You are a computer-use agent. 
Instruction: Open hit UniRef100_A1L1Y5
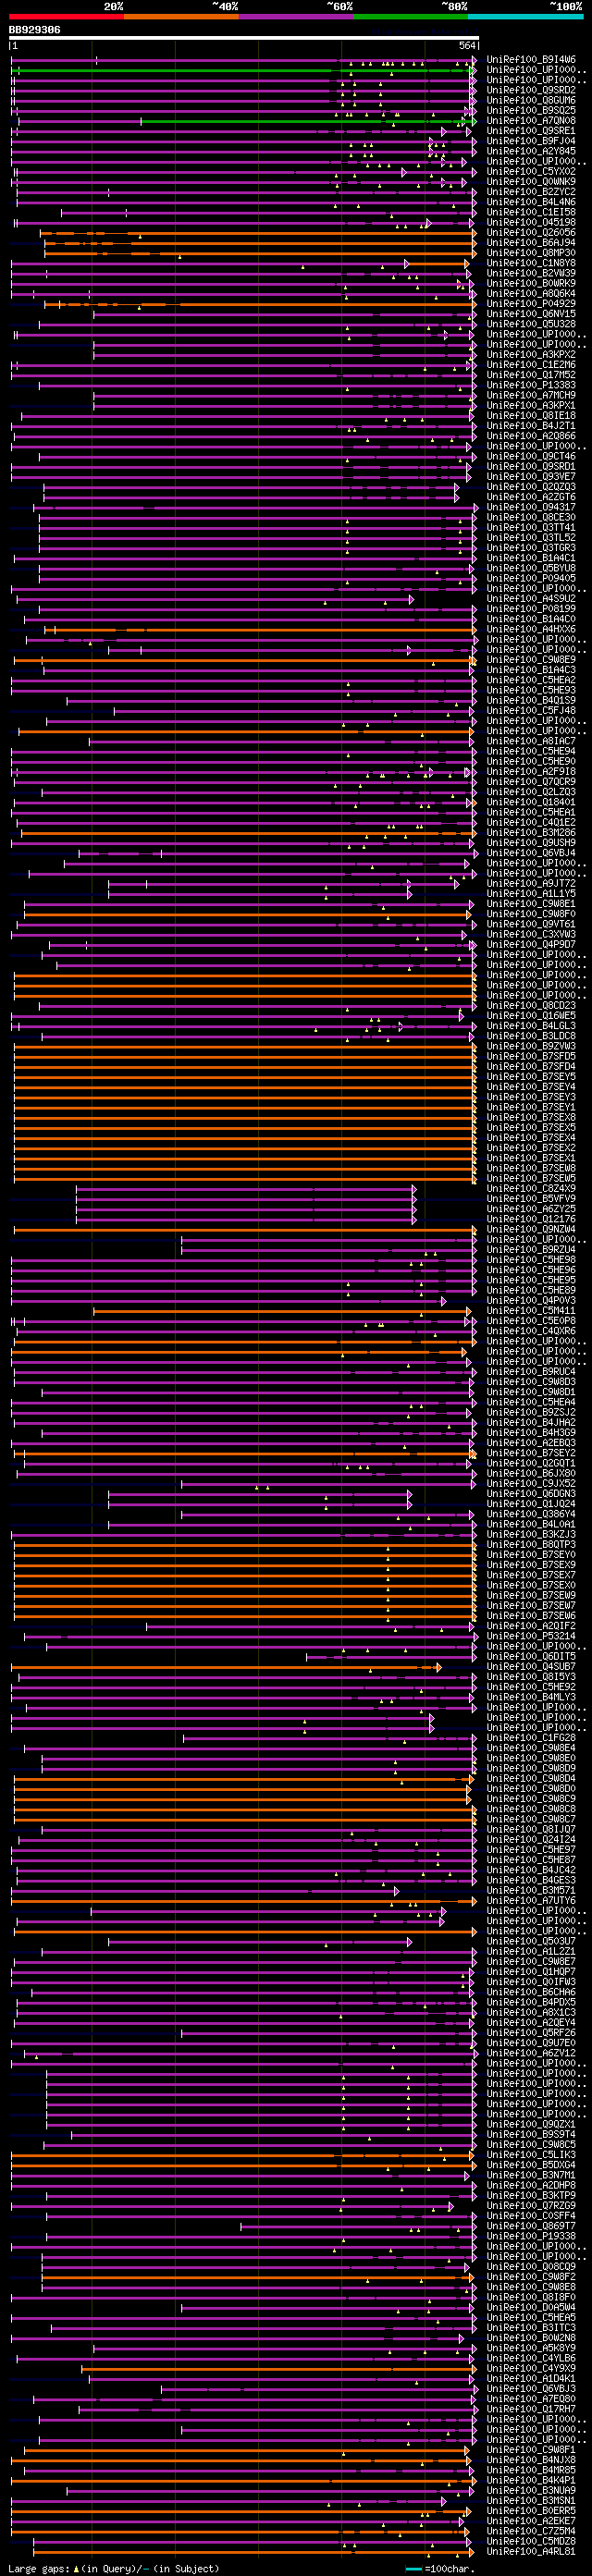coord(531,893)
